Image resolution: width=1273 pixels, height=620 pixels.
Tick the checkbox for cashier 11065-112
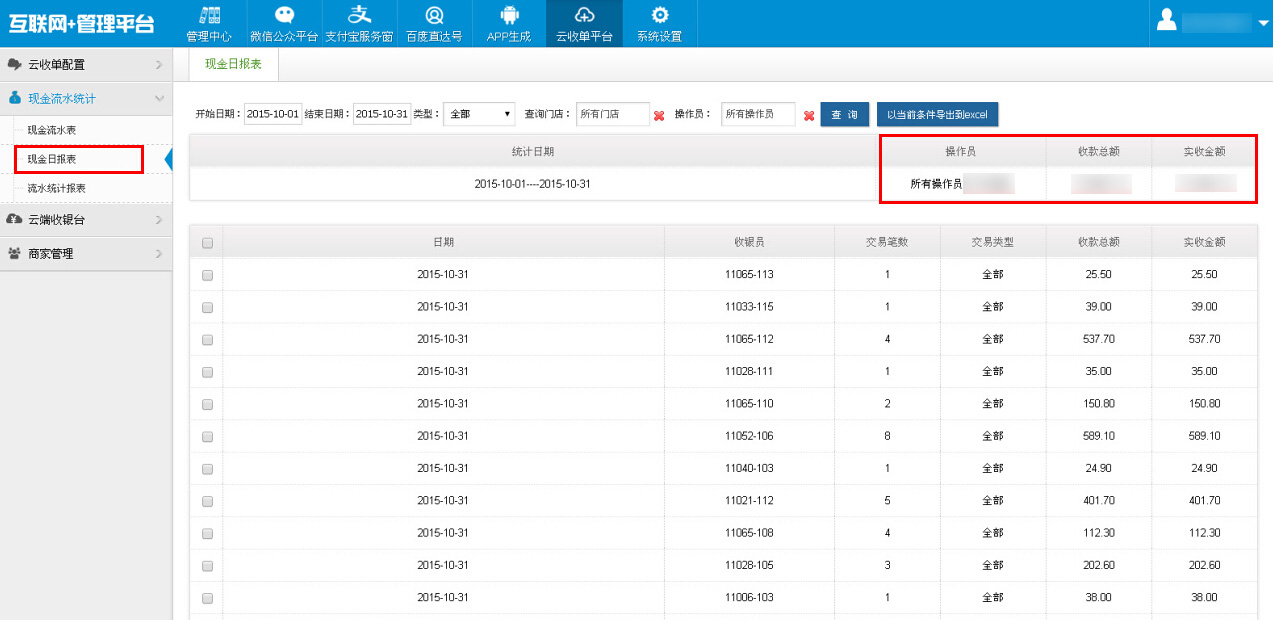(207, 340)
